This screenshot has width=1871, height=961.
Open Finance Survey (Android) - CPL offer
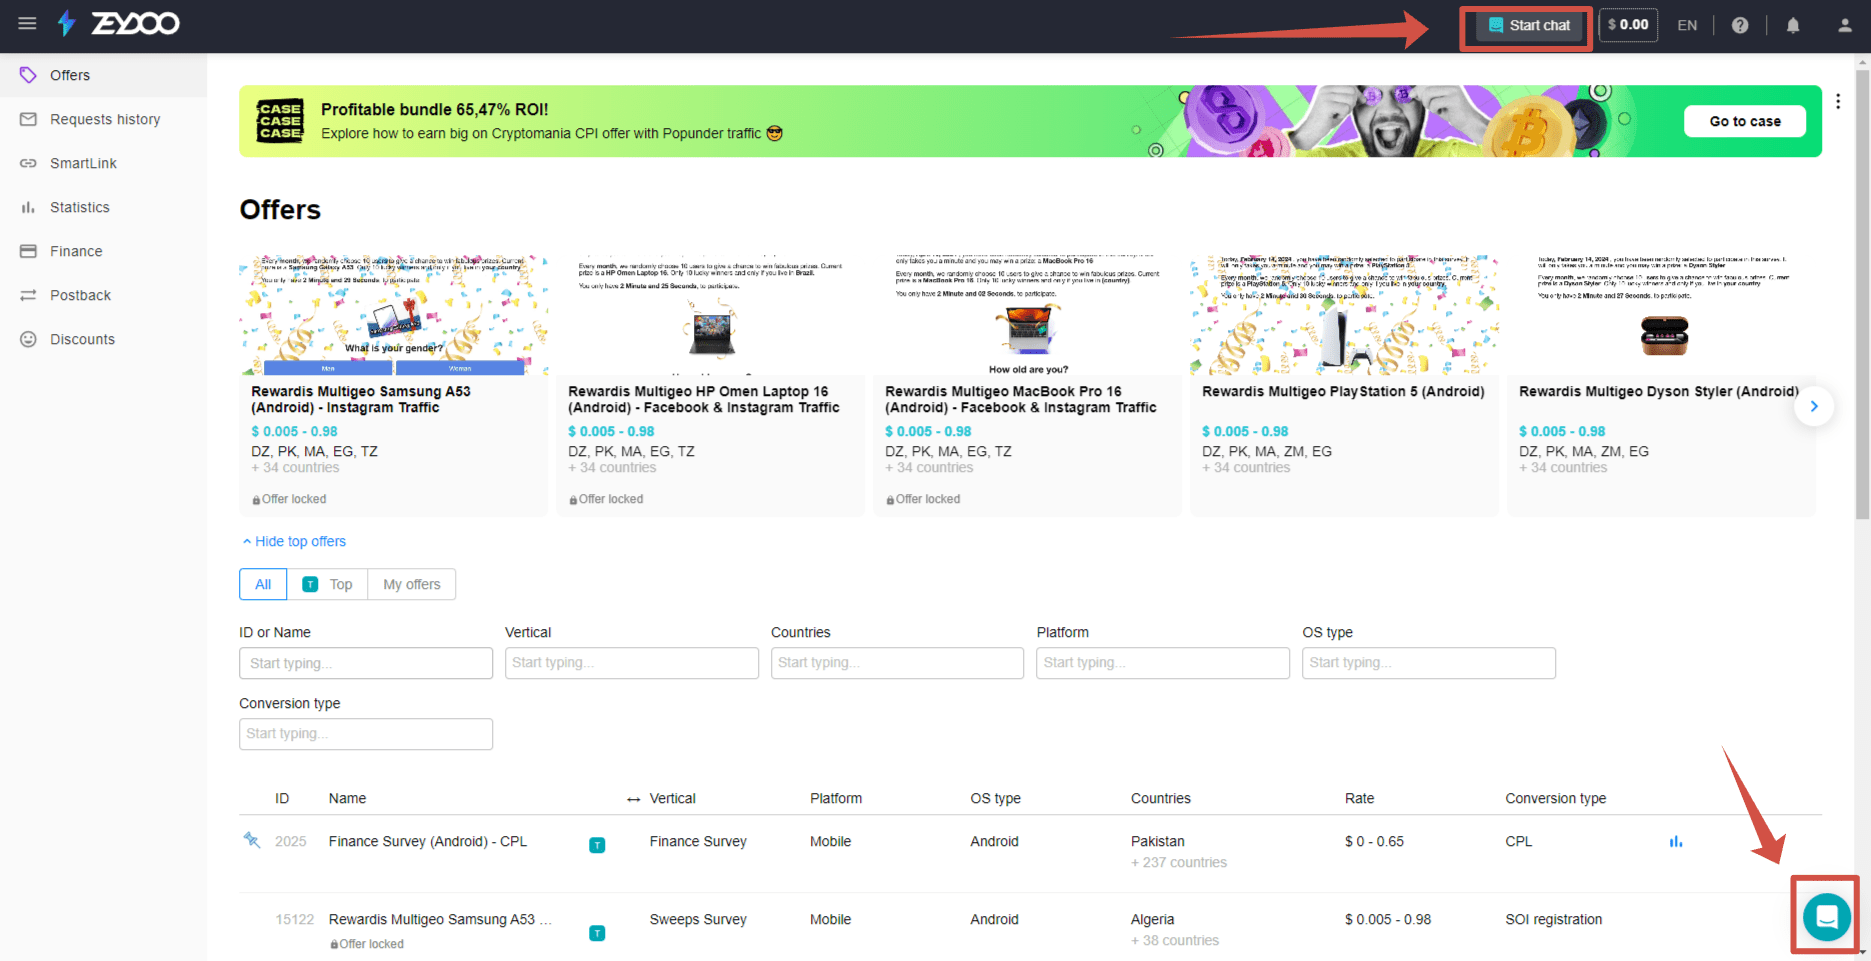tap(427, 841)
